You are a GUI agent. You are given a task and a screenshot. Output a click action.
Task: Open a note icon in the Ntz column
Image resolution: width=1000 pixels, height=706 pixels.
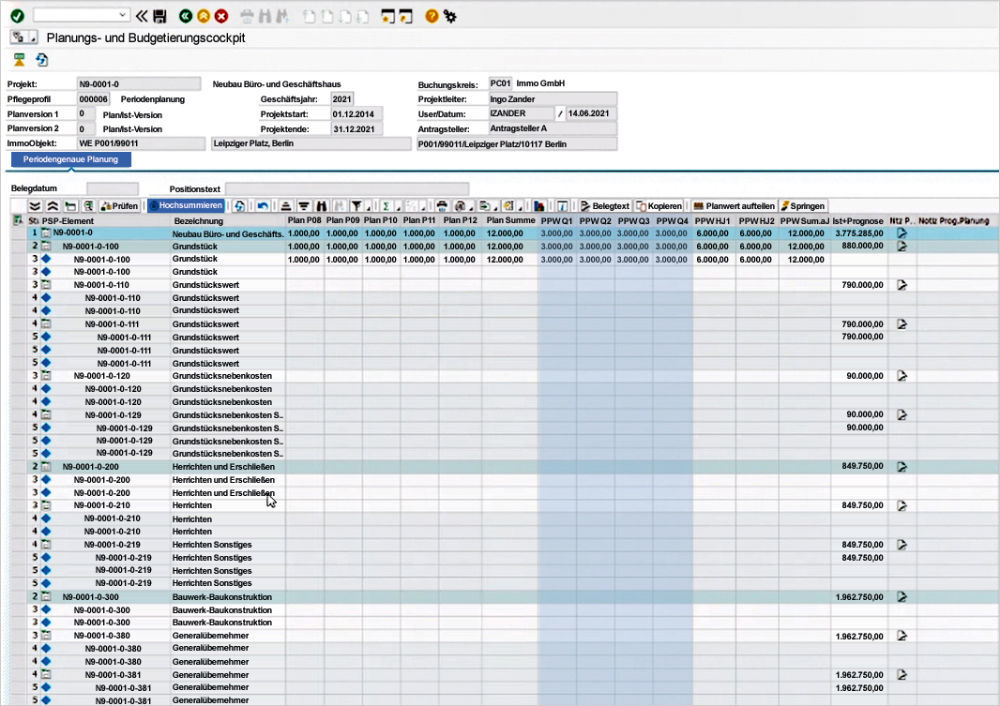[901, 234]
